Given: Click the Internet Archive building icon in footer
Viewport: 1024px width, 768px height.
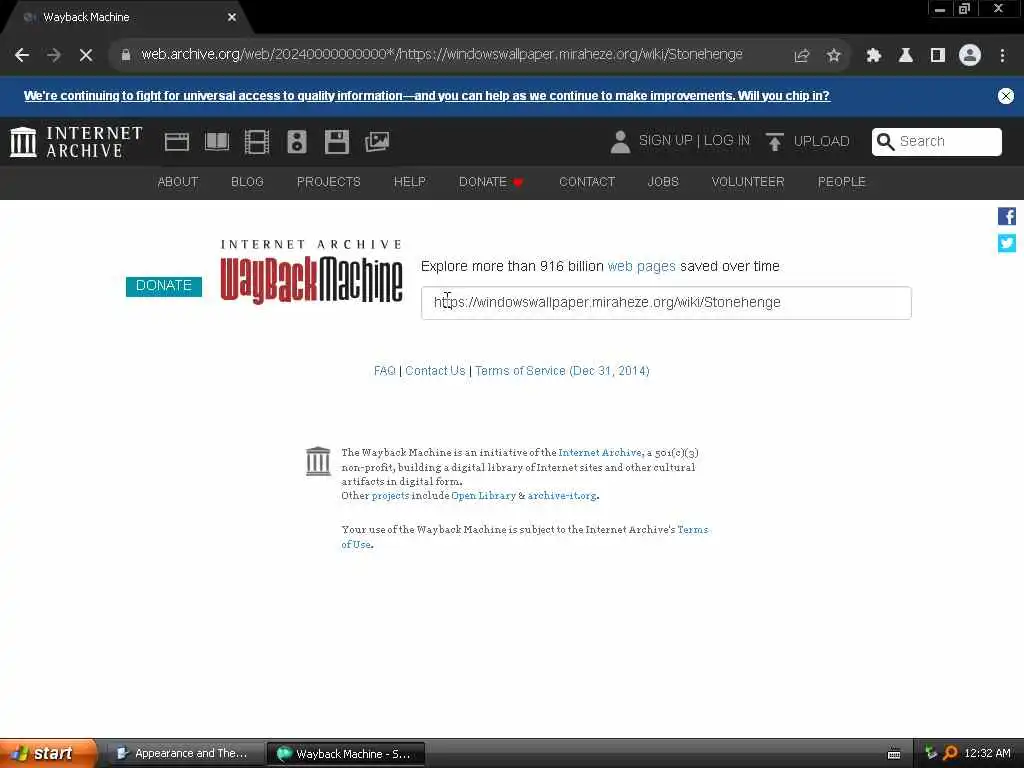Looking at the screenshot, I should pyautogui.click(x=318, y=461).
